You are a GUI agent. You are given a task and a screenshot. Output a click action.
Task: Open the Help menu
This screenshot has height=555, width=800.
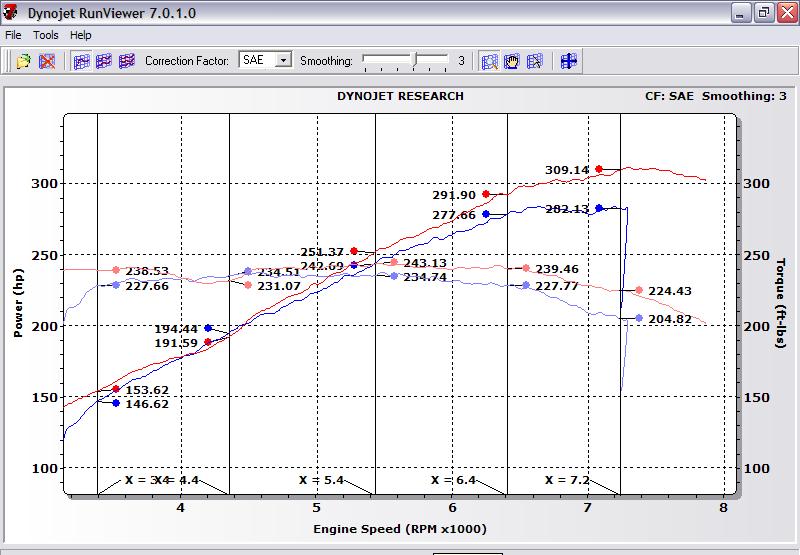pos(81,35)
